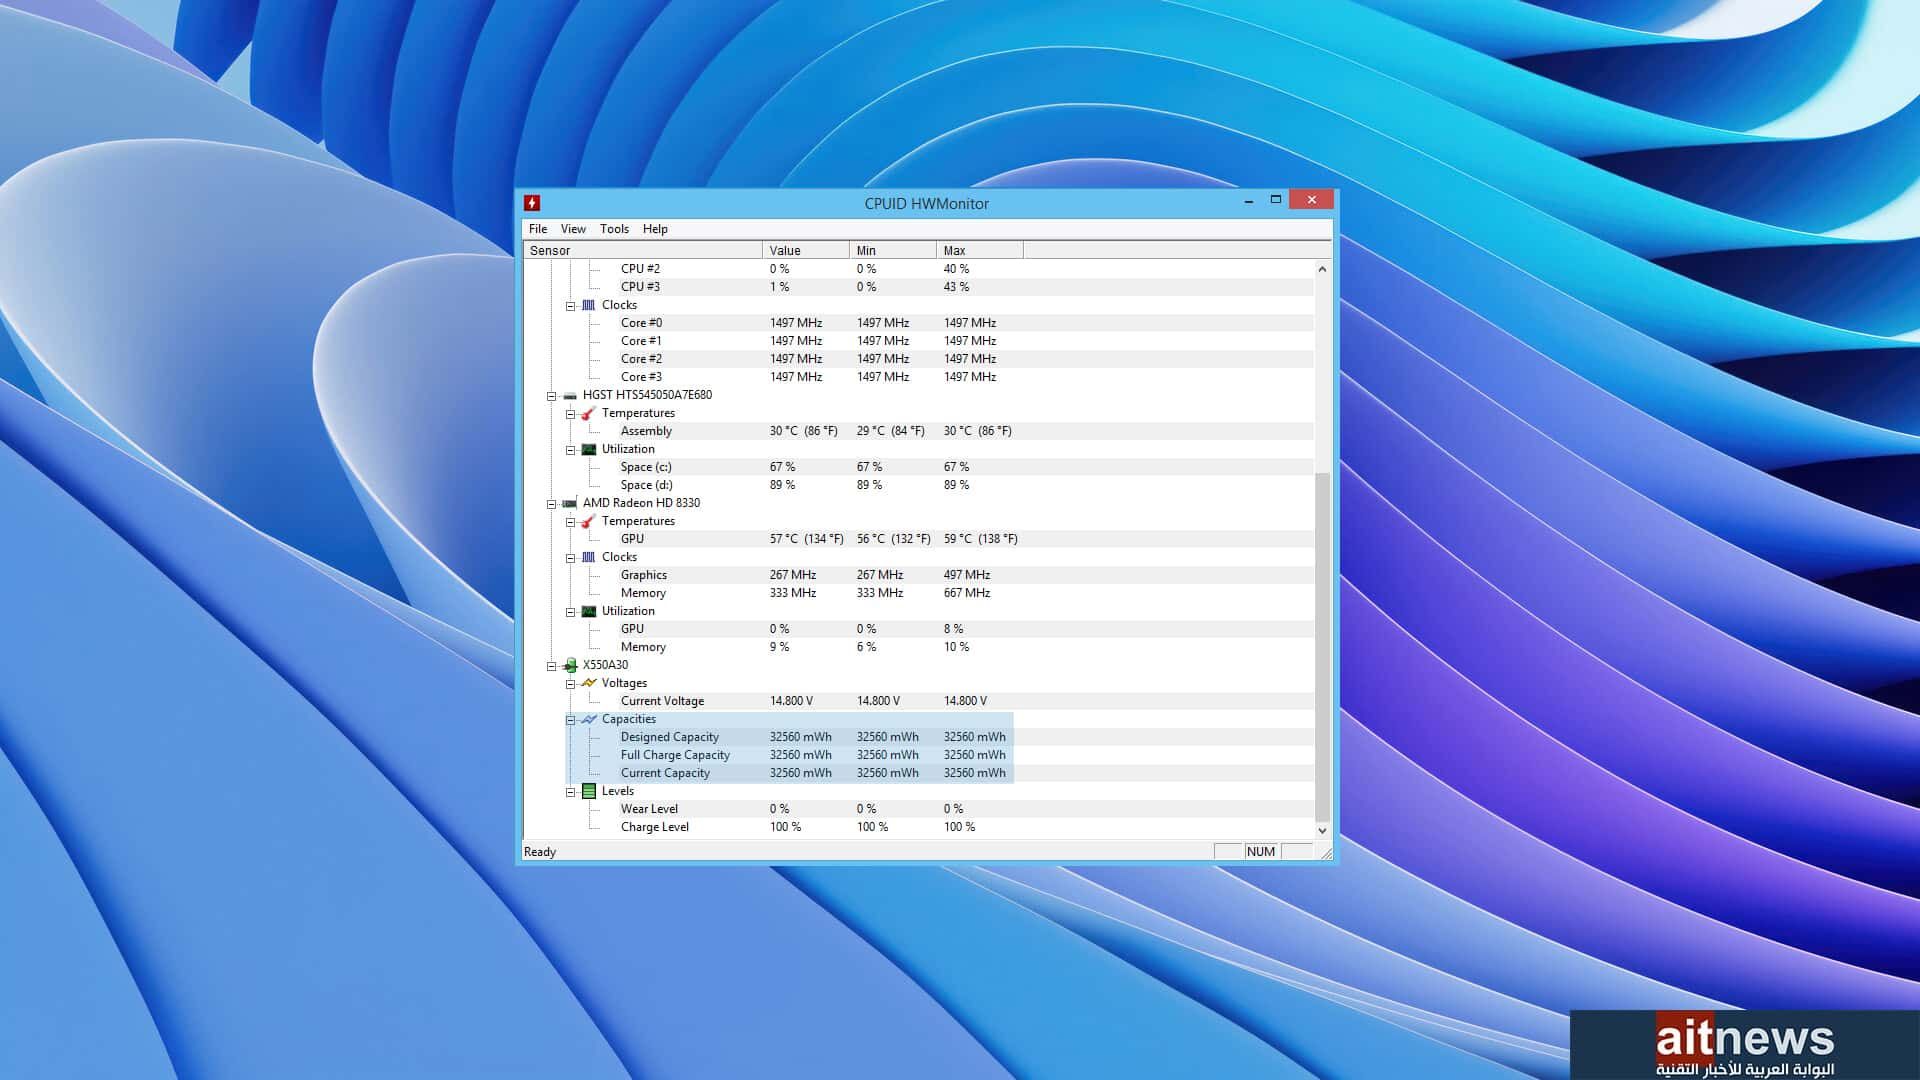Collapse the CPU Clocks node
This screenshot has width=1920, height=1080.
(x=570, y=306)
